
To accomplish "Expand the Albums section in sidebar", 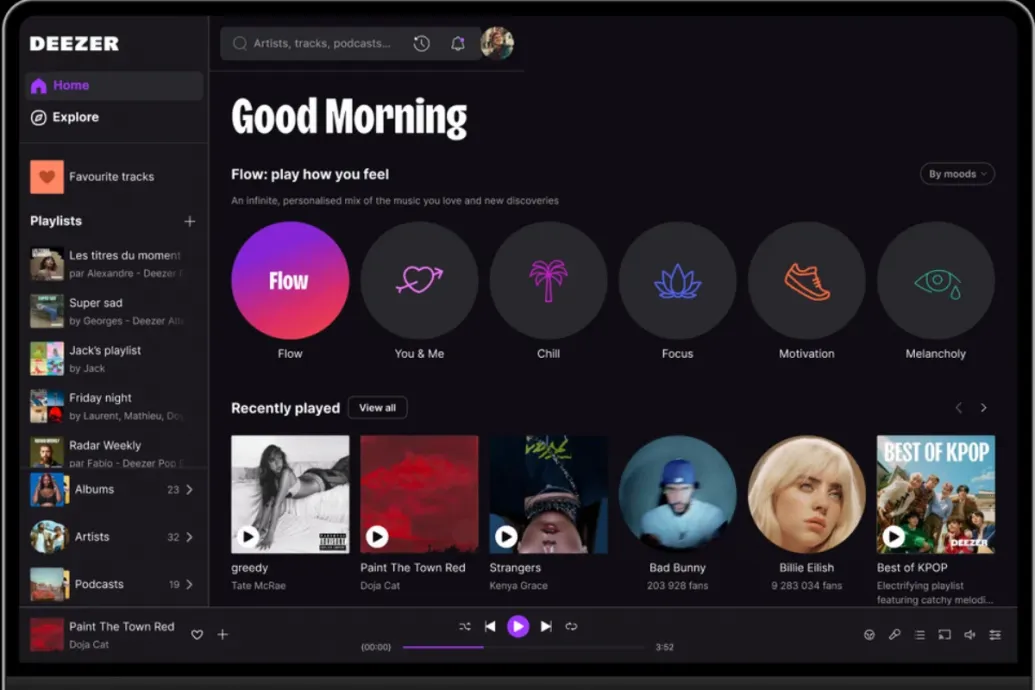I will tap(189, 490).
